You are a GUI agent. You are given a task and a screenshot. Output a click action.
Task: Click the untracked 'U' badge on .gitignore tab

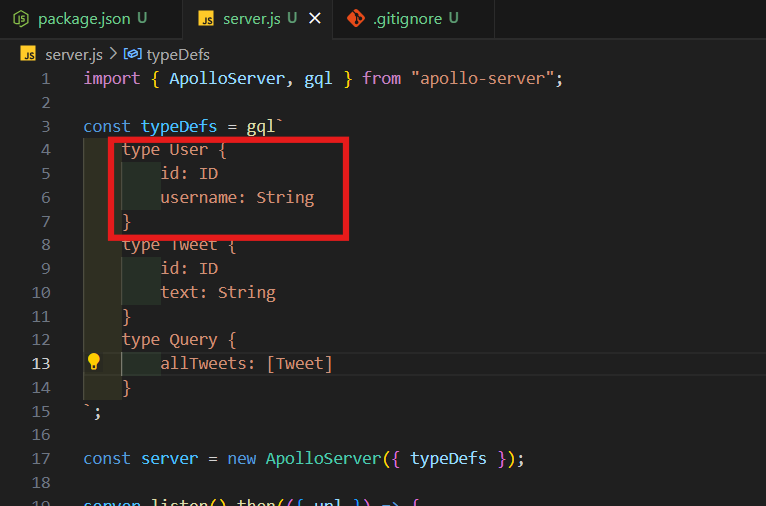(x=453, y=19)
